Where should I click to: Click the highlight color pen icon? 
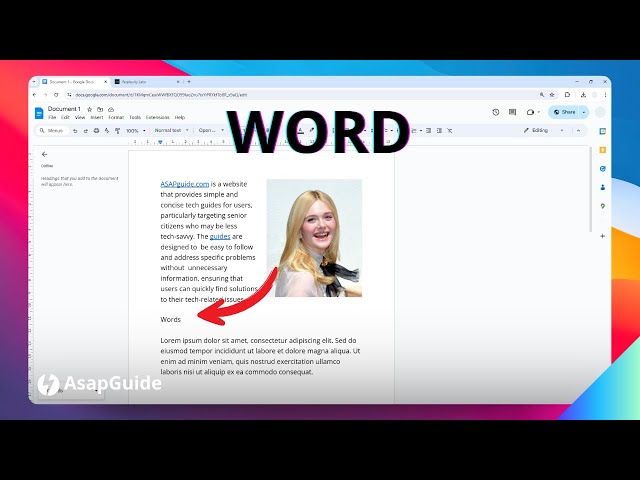311,131
